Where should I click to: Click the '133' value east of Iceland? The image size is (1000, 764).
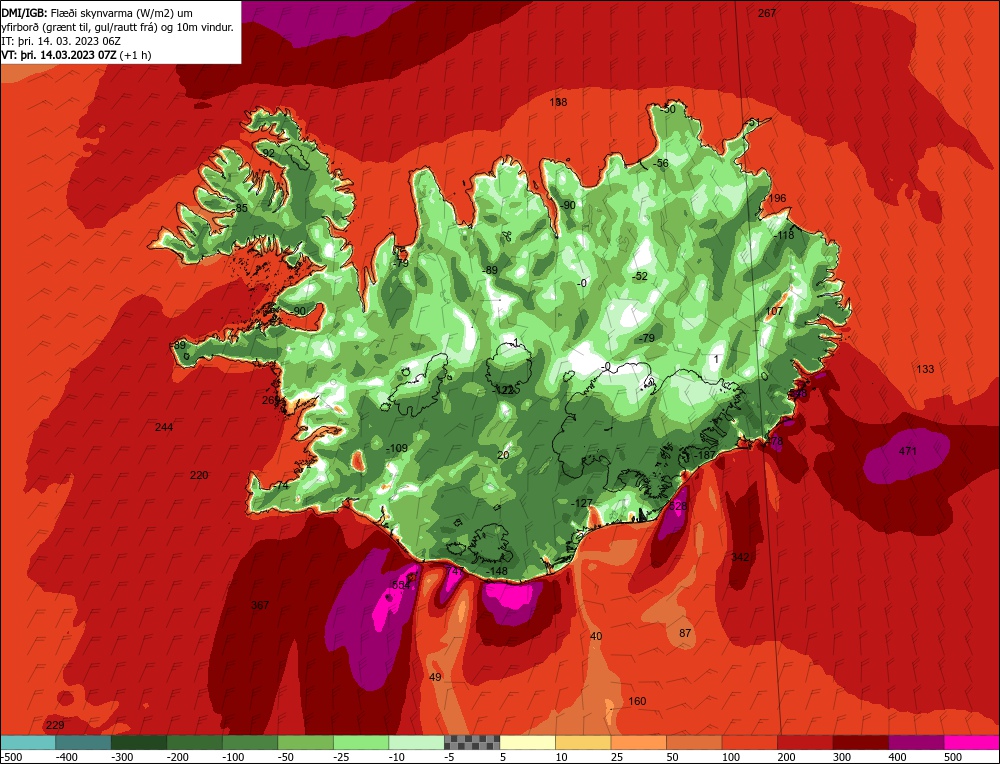(x=925, y=369)
